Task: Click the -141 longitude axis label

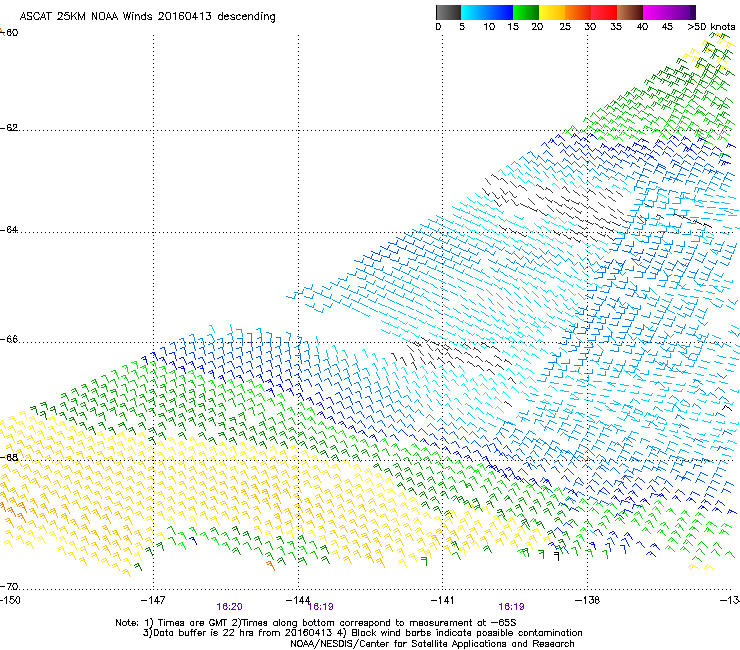Action: pyautogui.click(x=442, y=600)
